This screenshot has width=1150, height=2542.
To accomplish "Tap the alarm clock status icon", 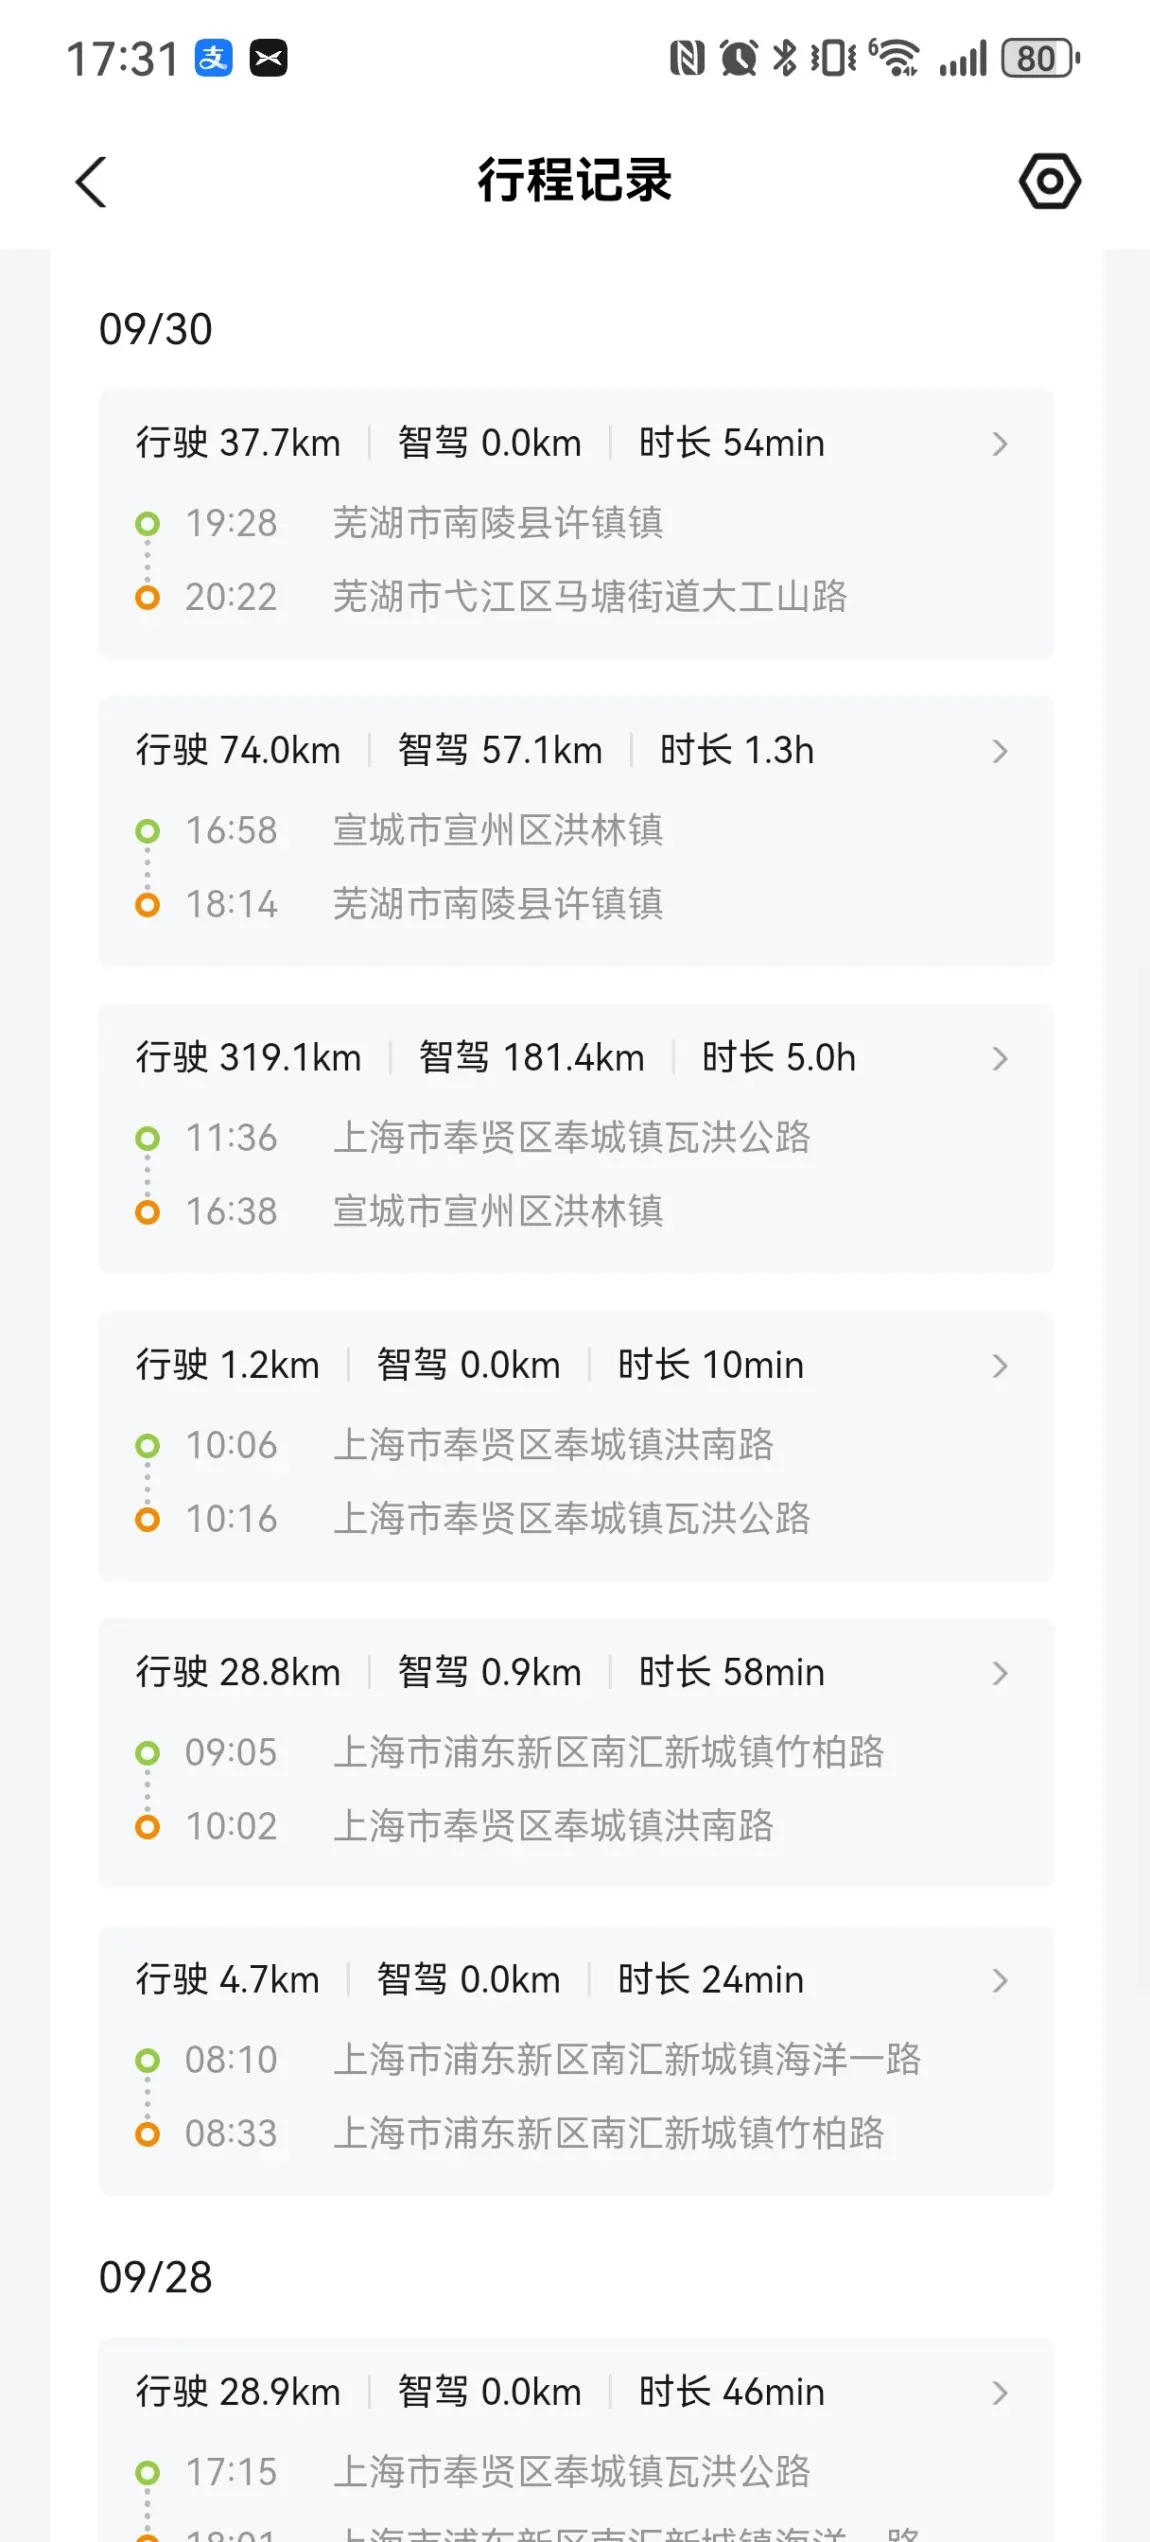I will coord(739,58).
